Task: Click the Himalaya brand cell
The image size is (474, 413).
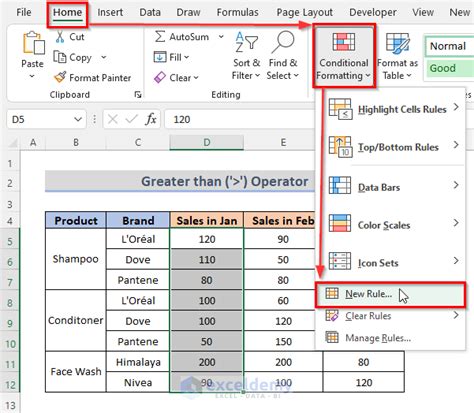Action: [138, 362]
